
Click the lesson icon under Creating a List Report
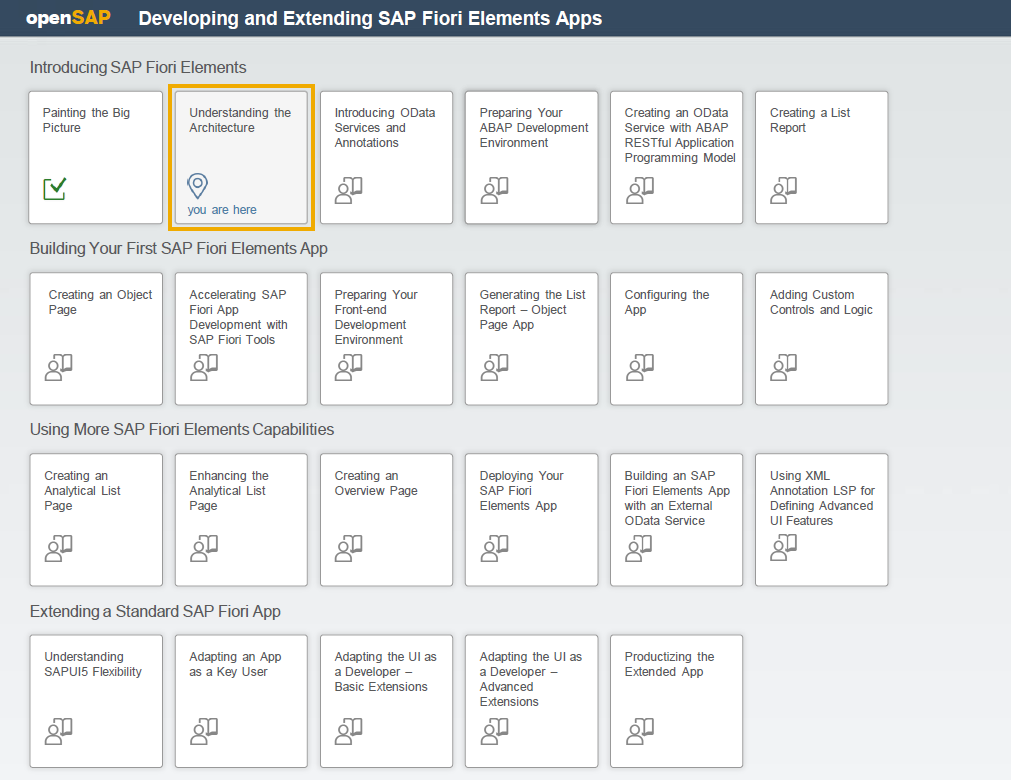point(783,190)
